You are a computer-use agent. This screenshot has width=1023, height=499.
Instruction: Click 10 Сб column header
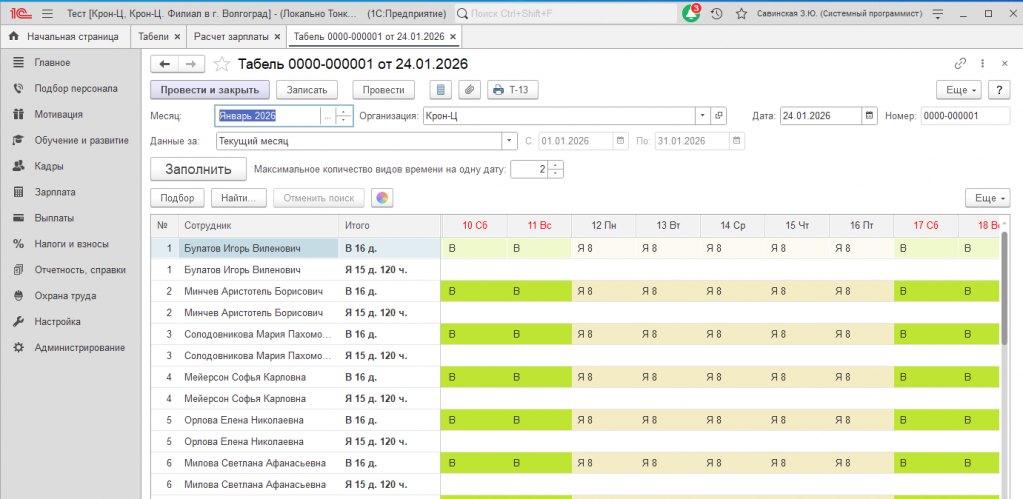475,226
